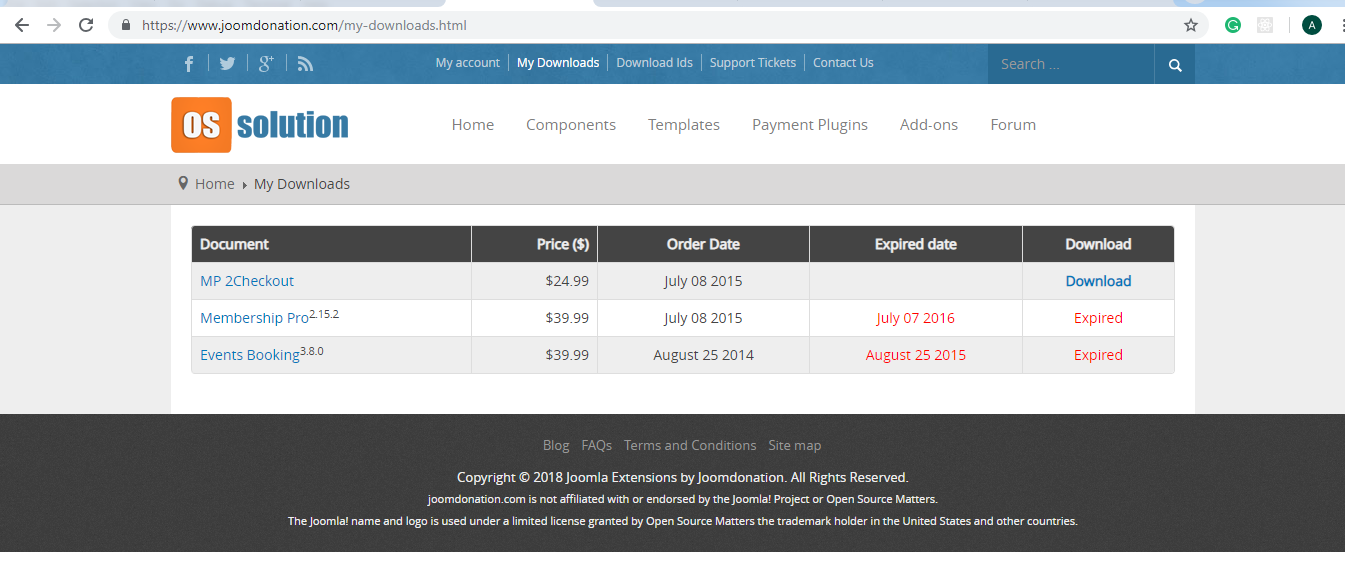
Task: Open the Facebook social icon
Action: coord(189,63)
